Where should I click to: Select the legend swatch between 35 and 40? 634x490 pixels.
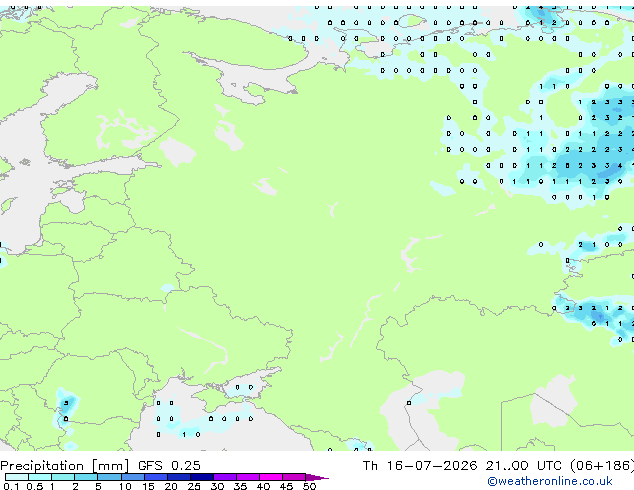tap(247, 477)
